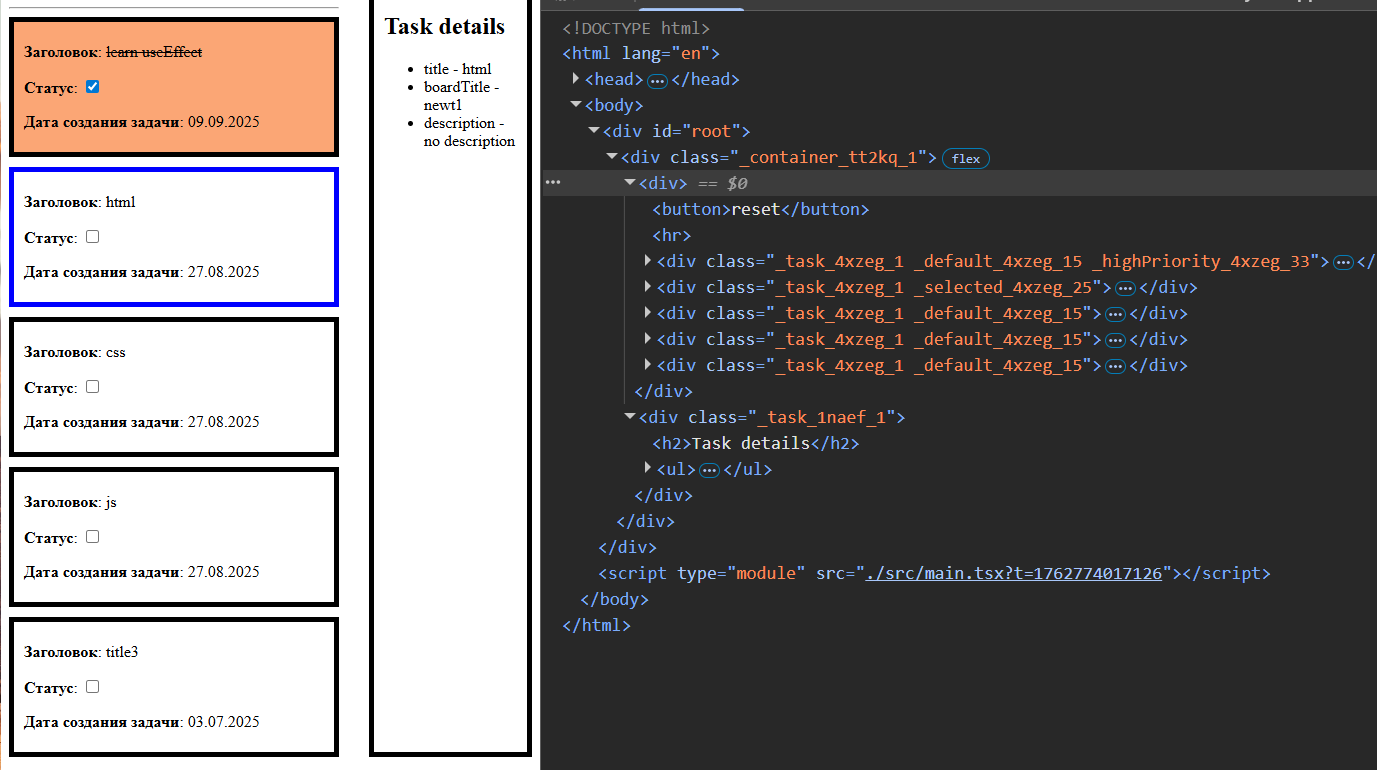Expand the head element in the DOM tree
This screenshot has height=770, width=1377.
coord(576,79)
